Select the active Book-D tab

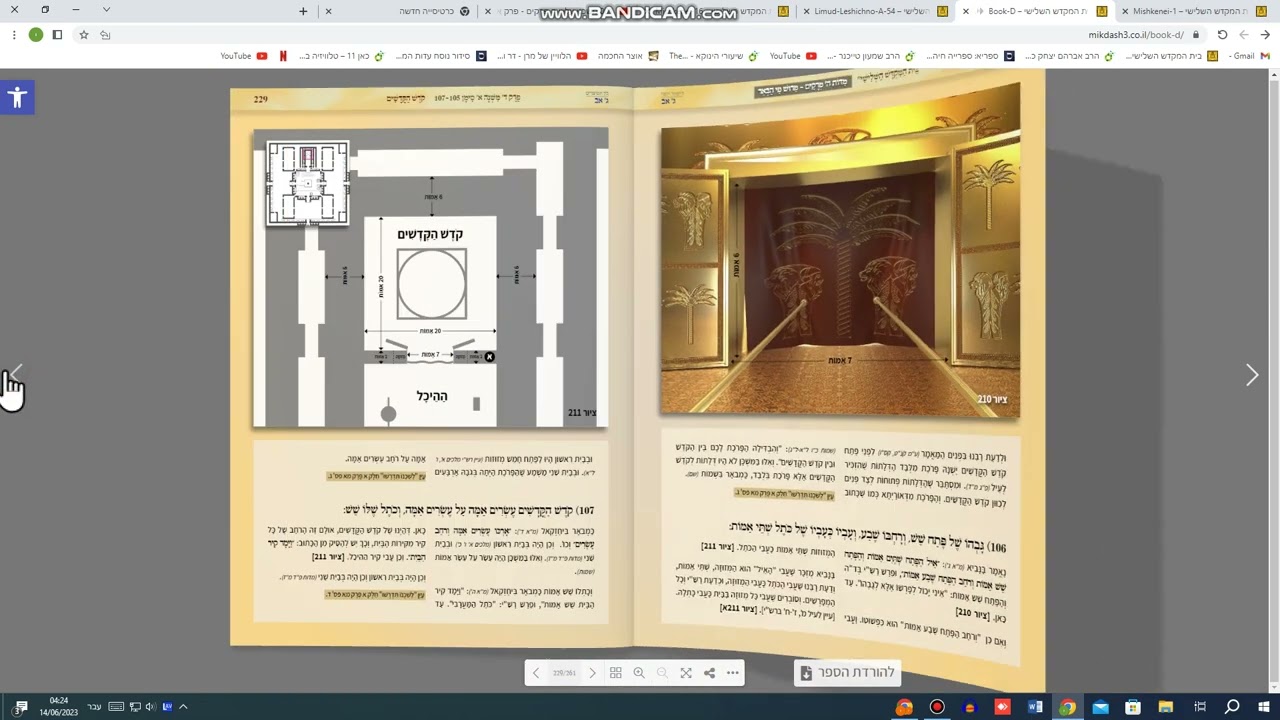(x=1037, y=11)
